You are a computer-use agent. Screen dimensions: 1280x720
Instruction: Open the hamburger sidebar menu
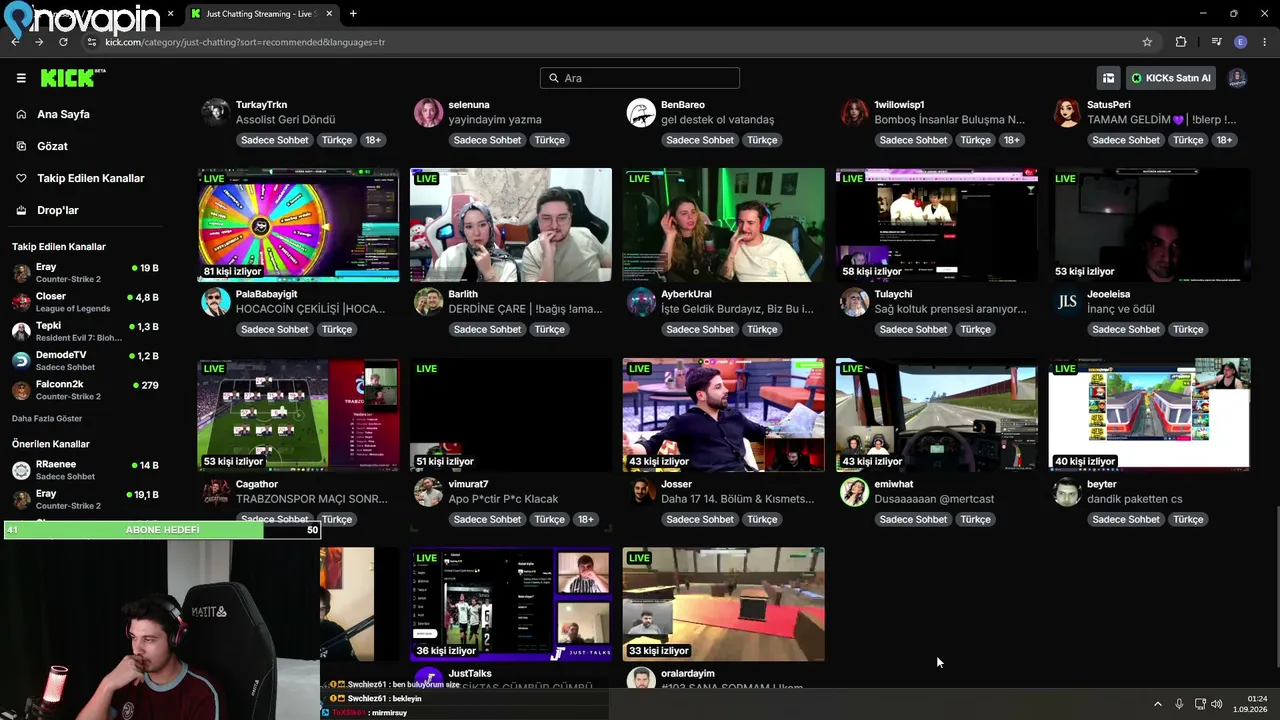click(x=21, y=78)
